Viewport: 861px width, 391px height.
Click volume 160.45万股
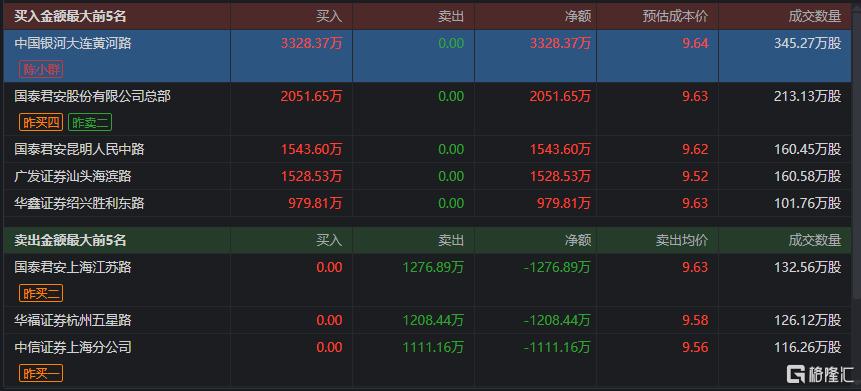click(807, 149)
